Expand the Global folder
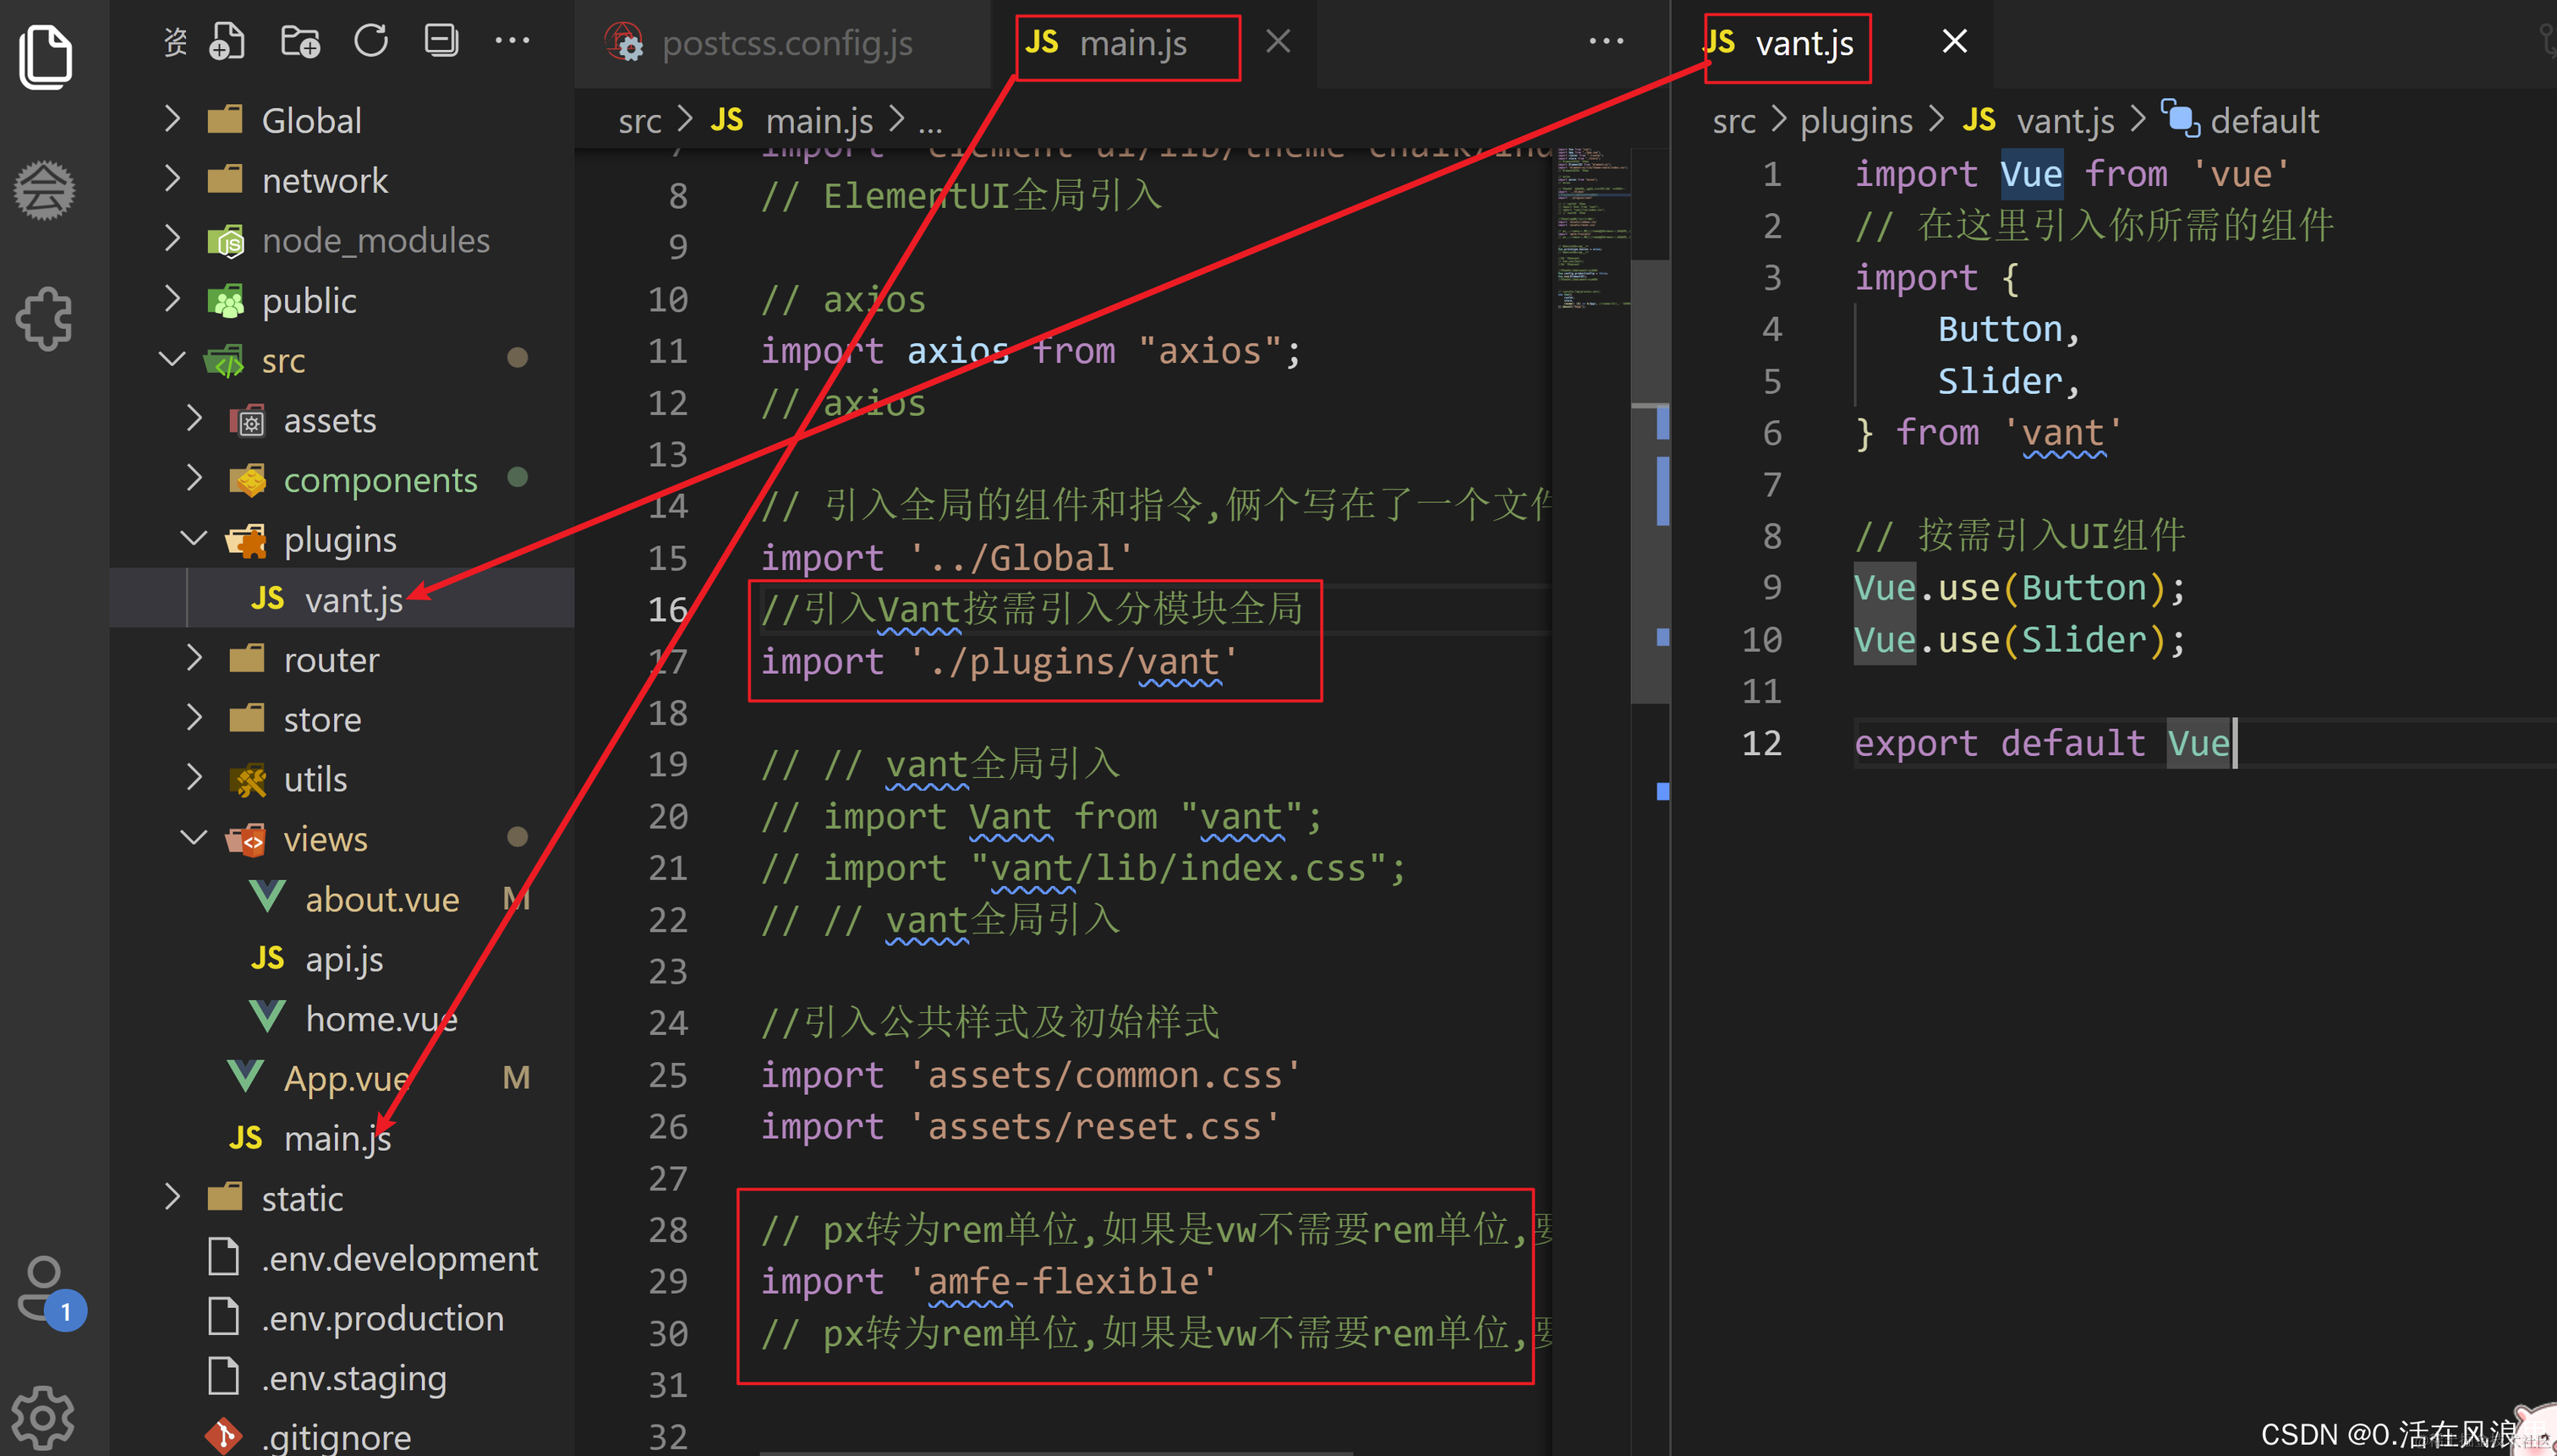Viewport: 2557px width, 1456px height. point(310,121)
